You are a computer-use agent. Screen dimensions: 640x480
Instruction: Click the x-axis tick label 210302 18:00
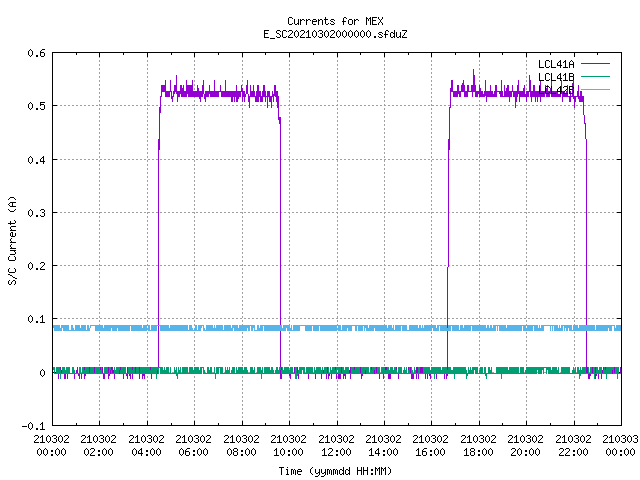(478, 446)
